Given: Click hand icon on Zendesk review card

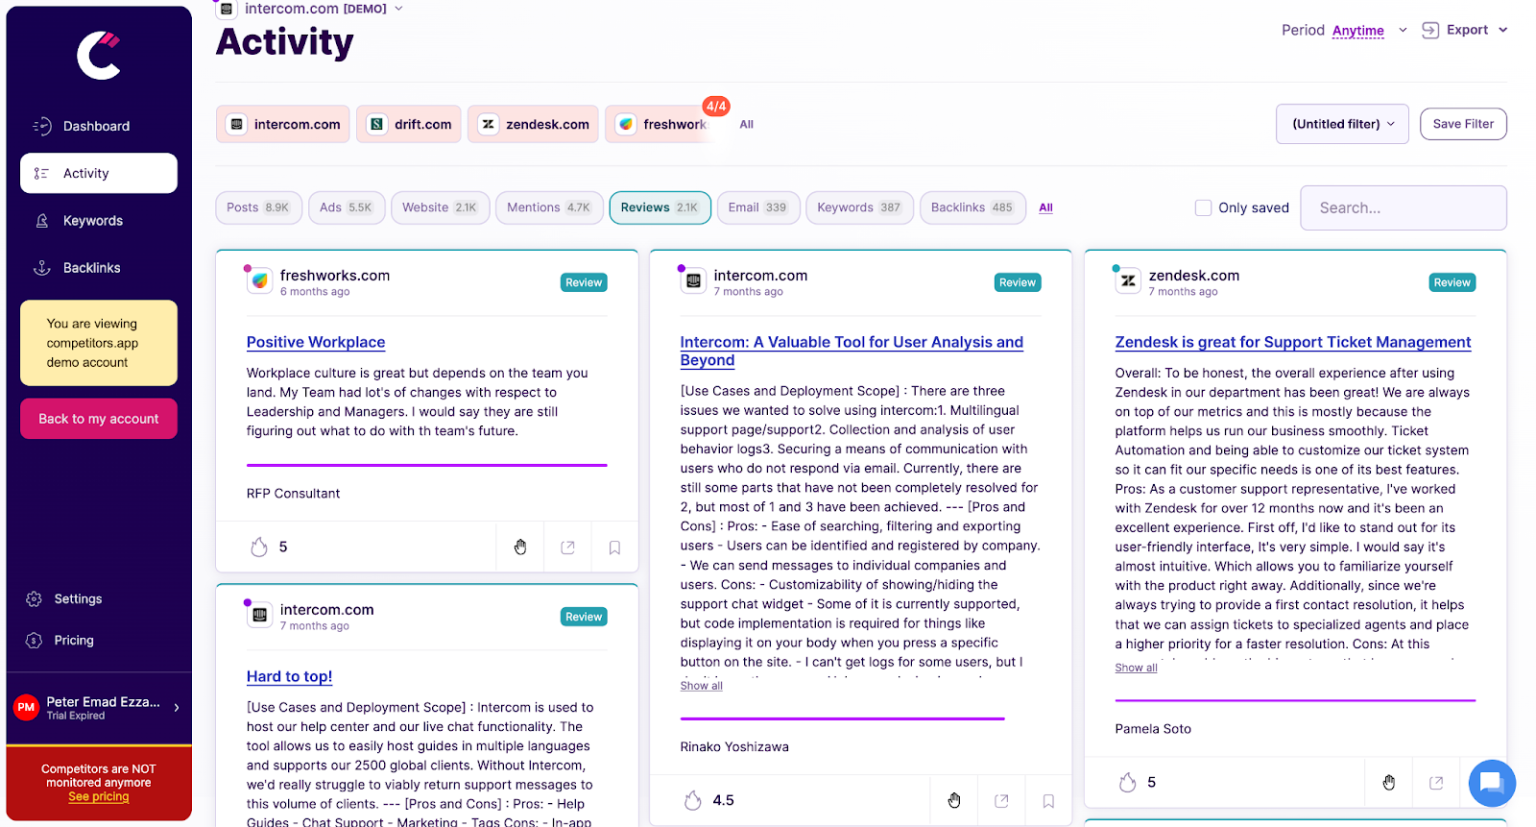Looking at the screenshot, I should pos(1388,782).
